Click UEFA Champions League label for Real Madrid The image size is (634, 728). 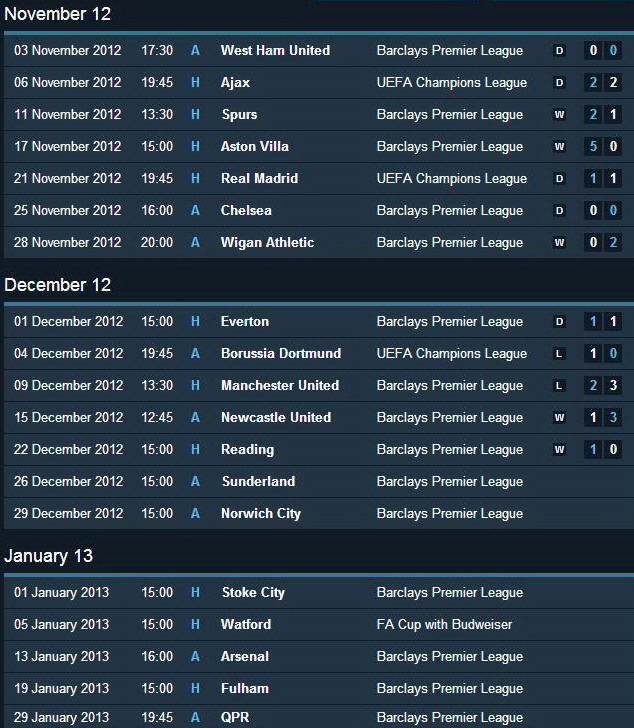click(452, 179)
